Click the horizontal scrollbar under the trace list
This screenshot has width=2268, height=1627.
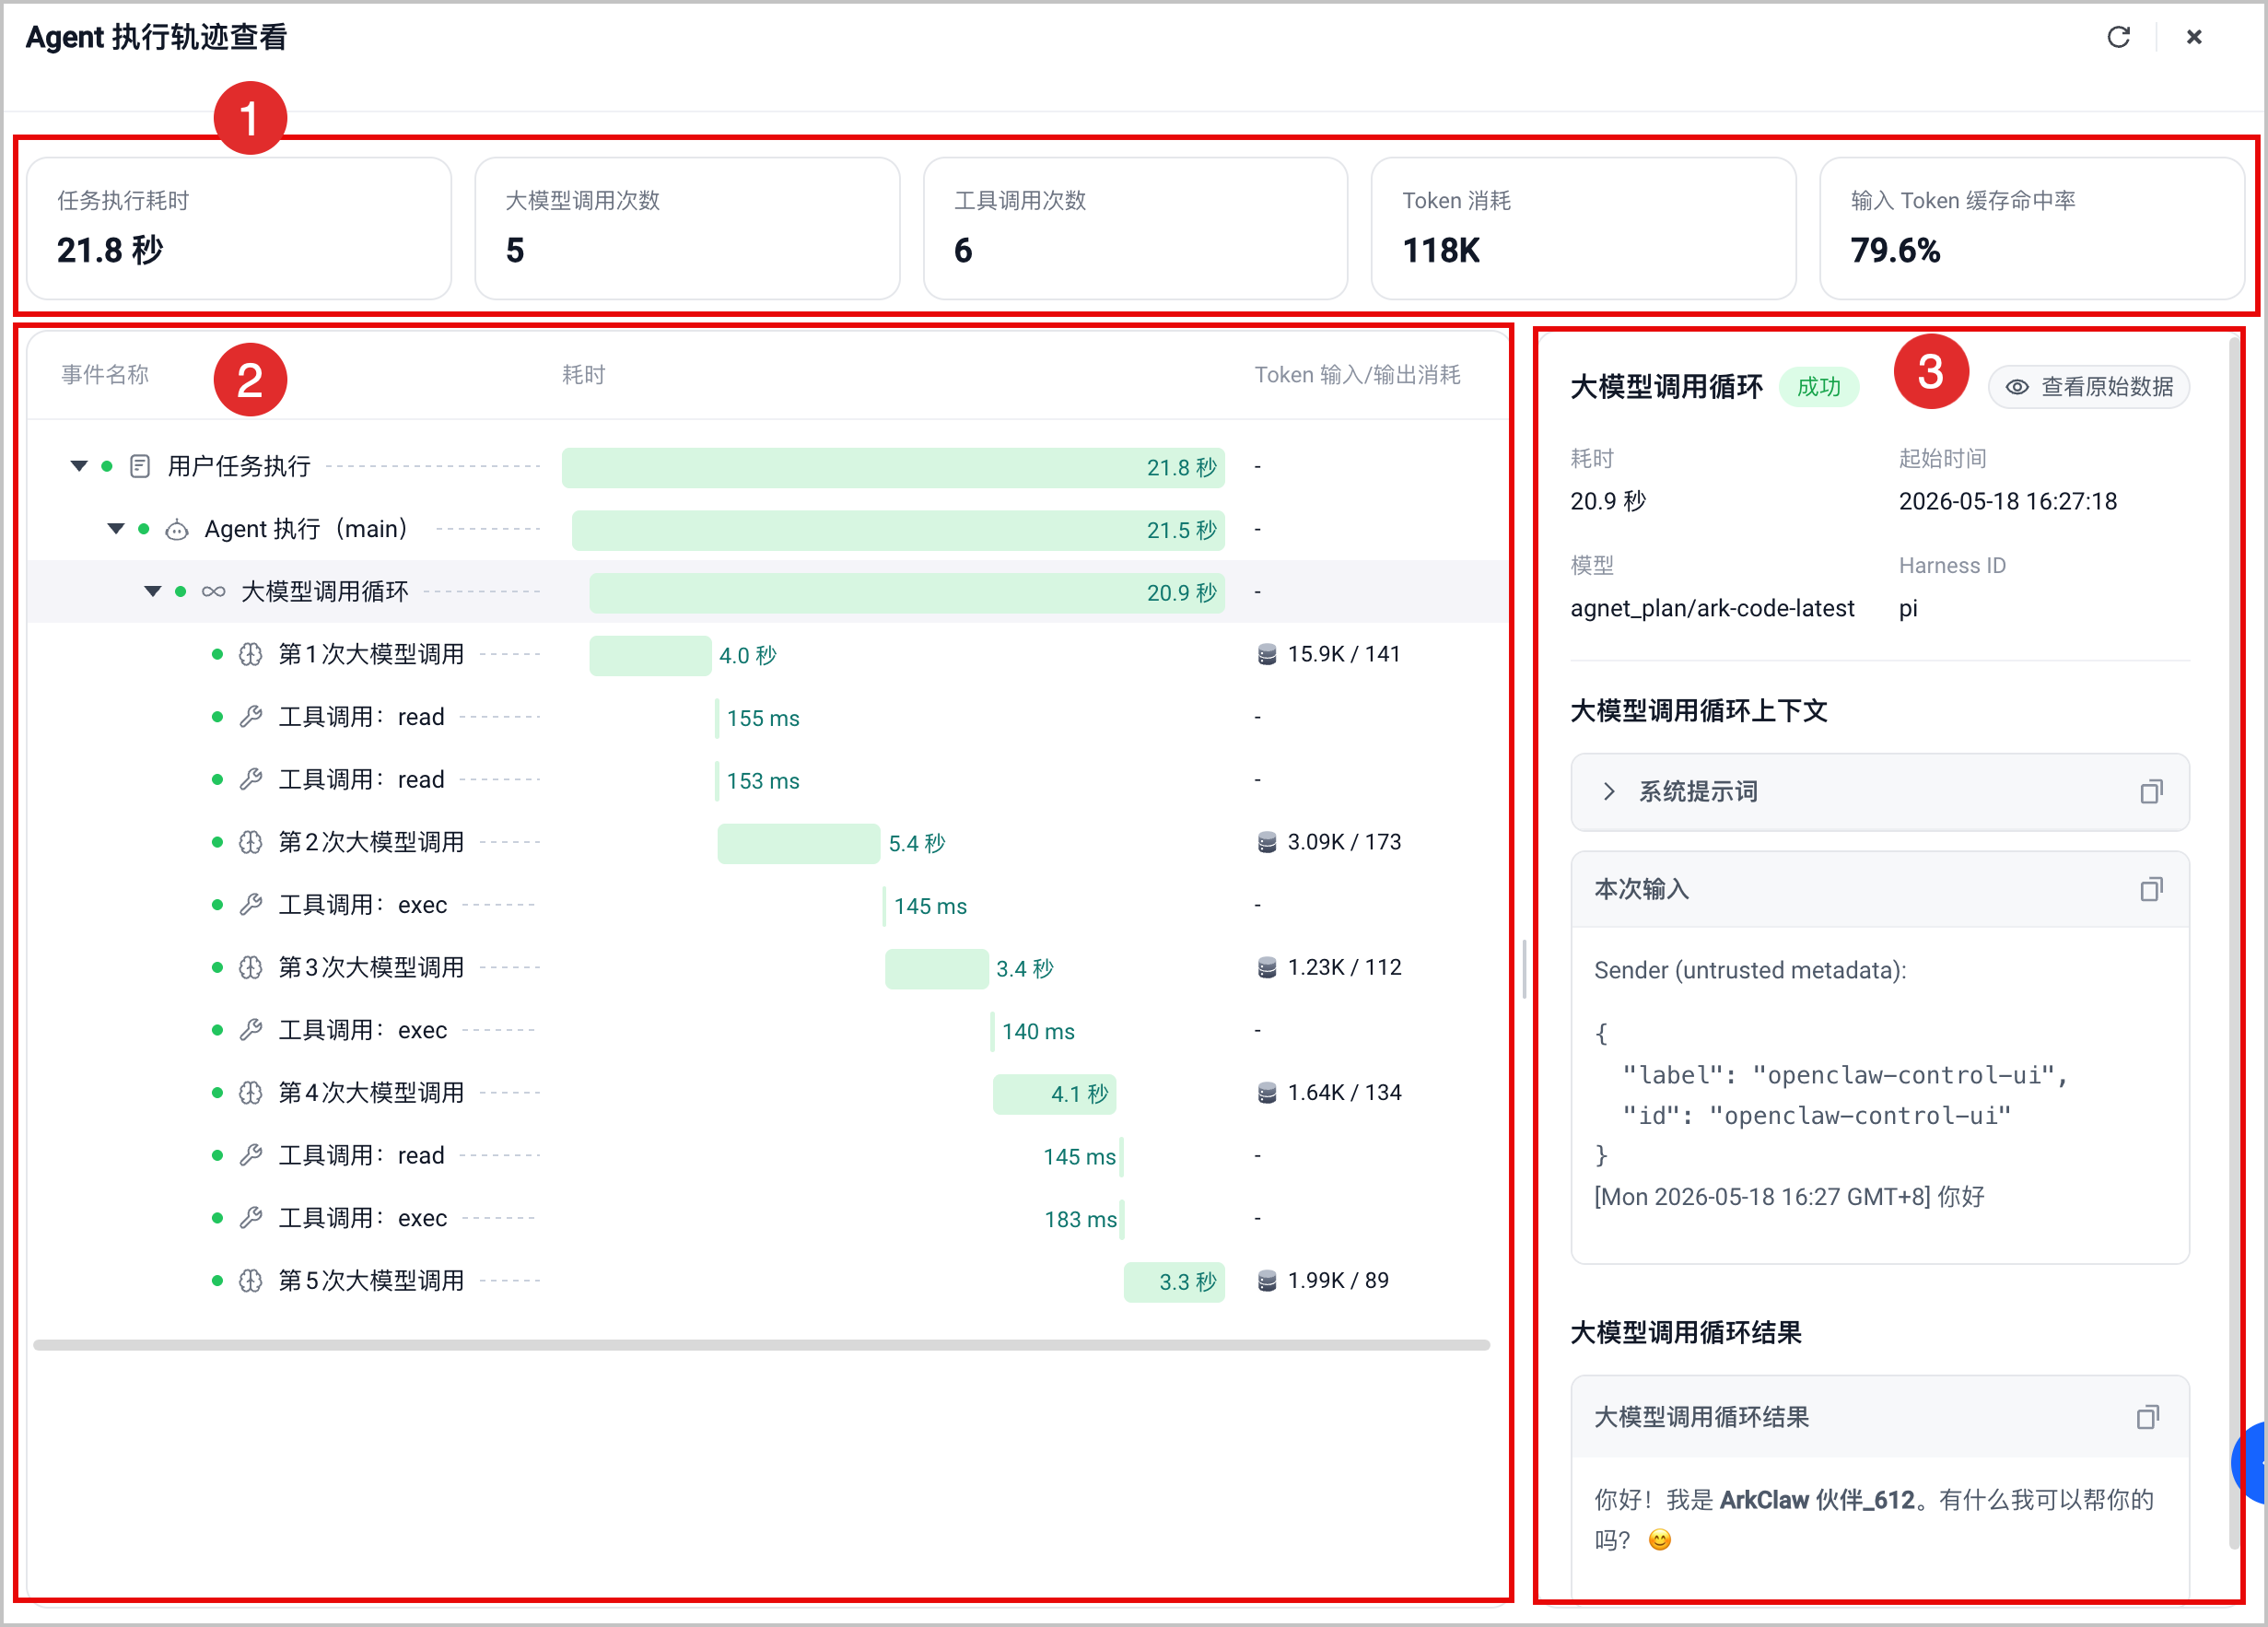(761, 1345)
